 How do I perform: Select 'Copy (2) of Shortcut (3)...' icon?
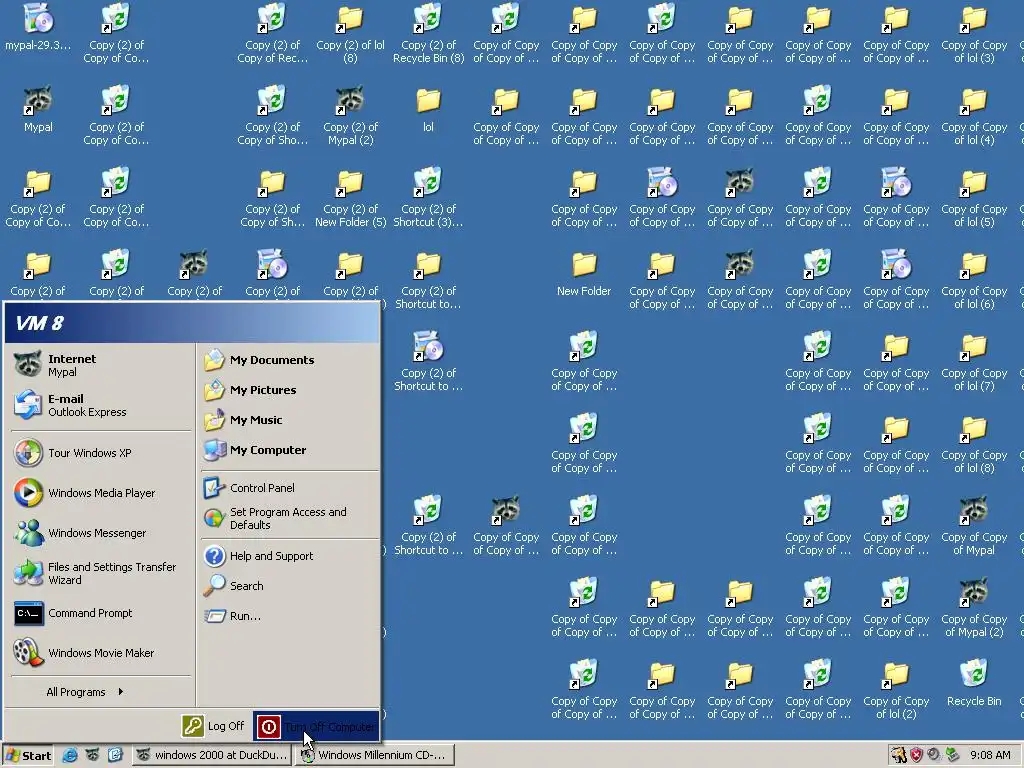(x=428, y=198)
